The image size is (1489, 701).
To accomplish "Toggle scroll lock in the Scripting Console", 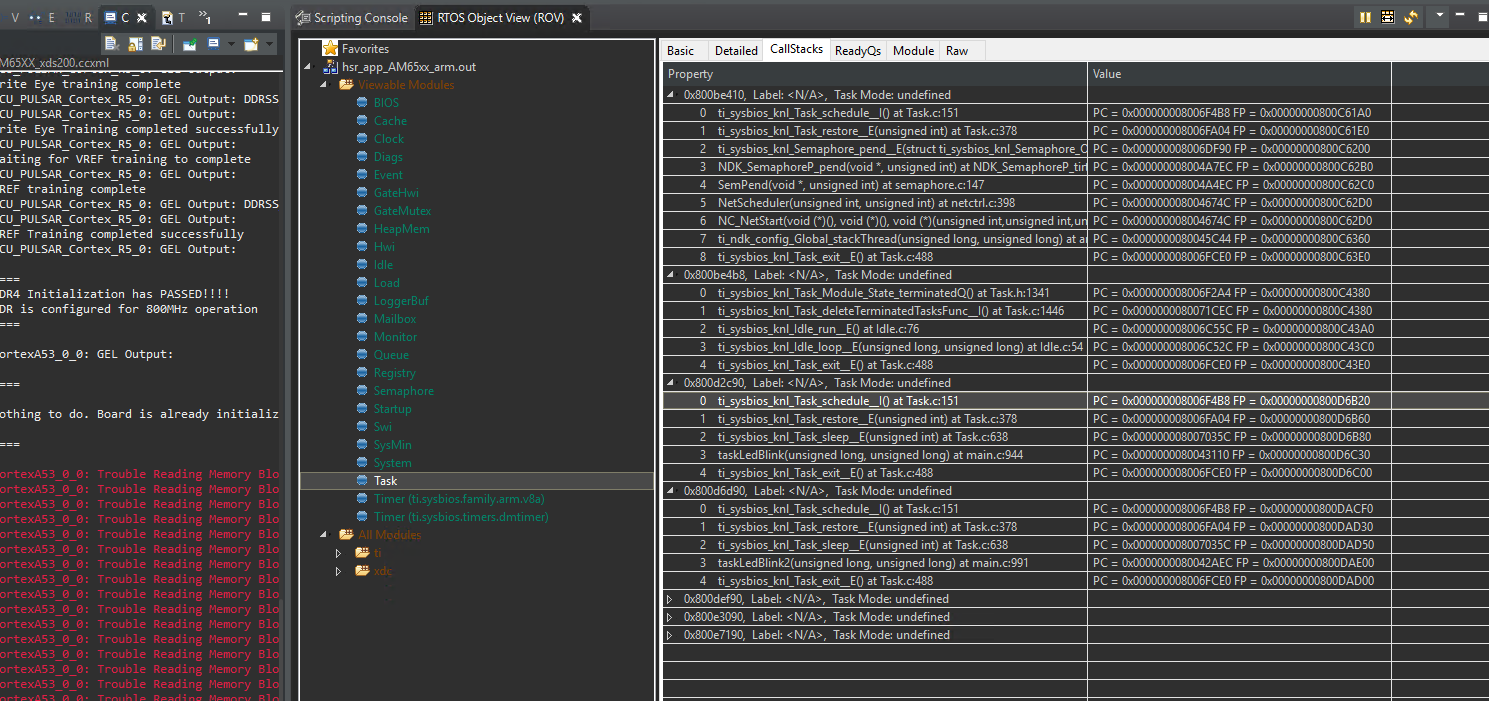I will pyautogui.click(x=135, y=43).
